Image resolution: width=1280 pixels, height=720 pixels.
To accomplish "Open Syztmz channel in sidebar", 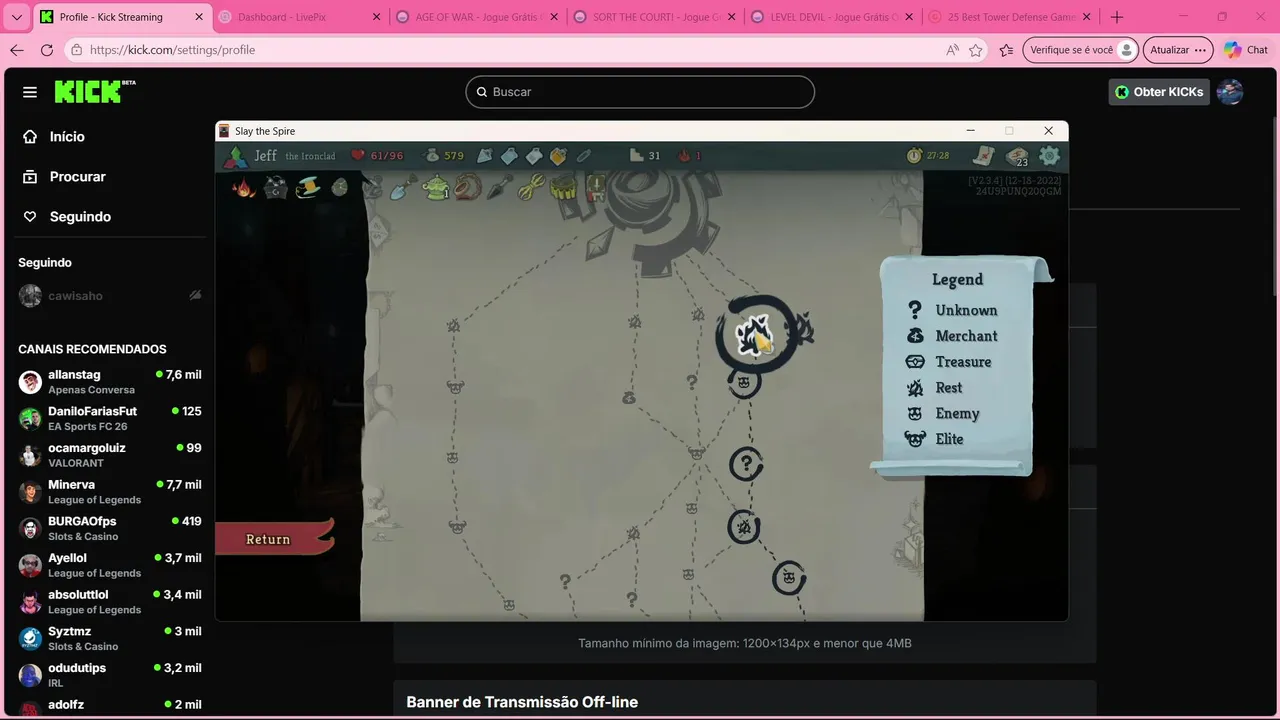I will (x=109, y=638).
